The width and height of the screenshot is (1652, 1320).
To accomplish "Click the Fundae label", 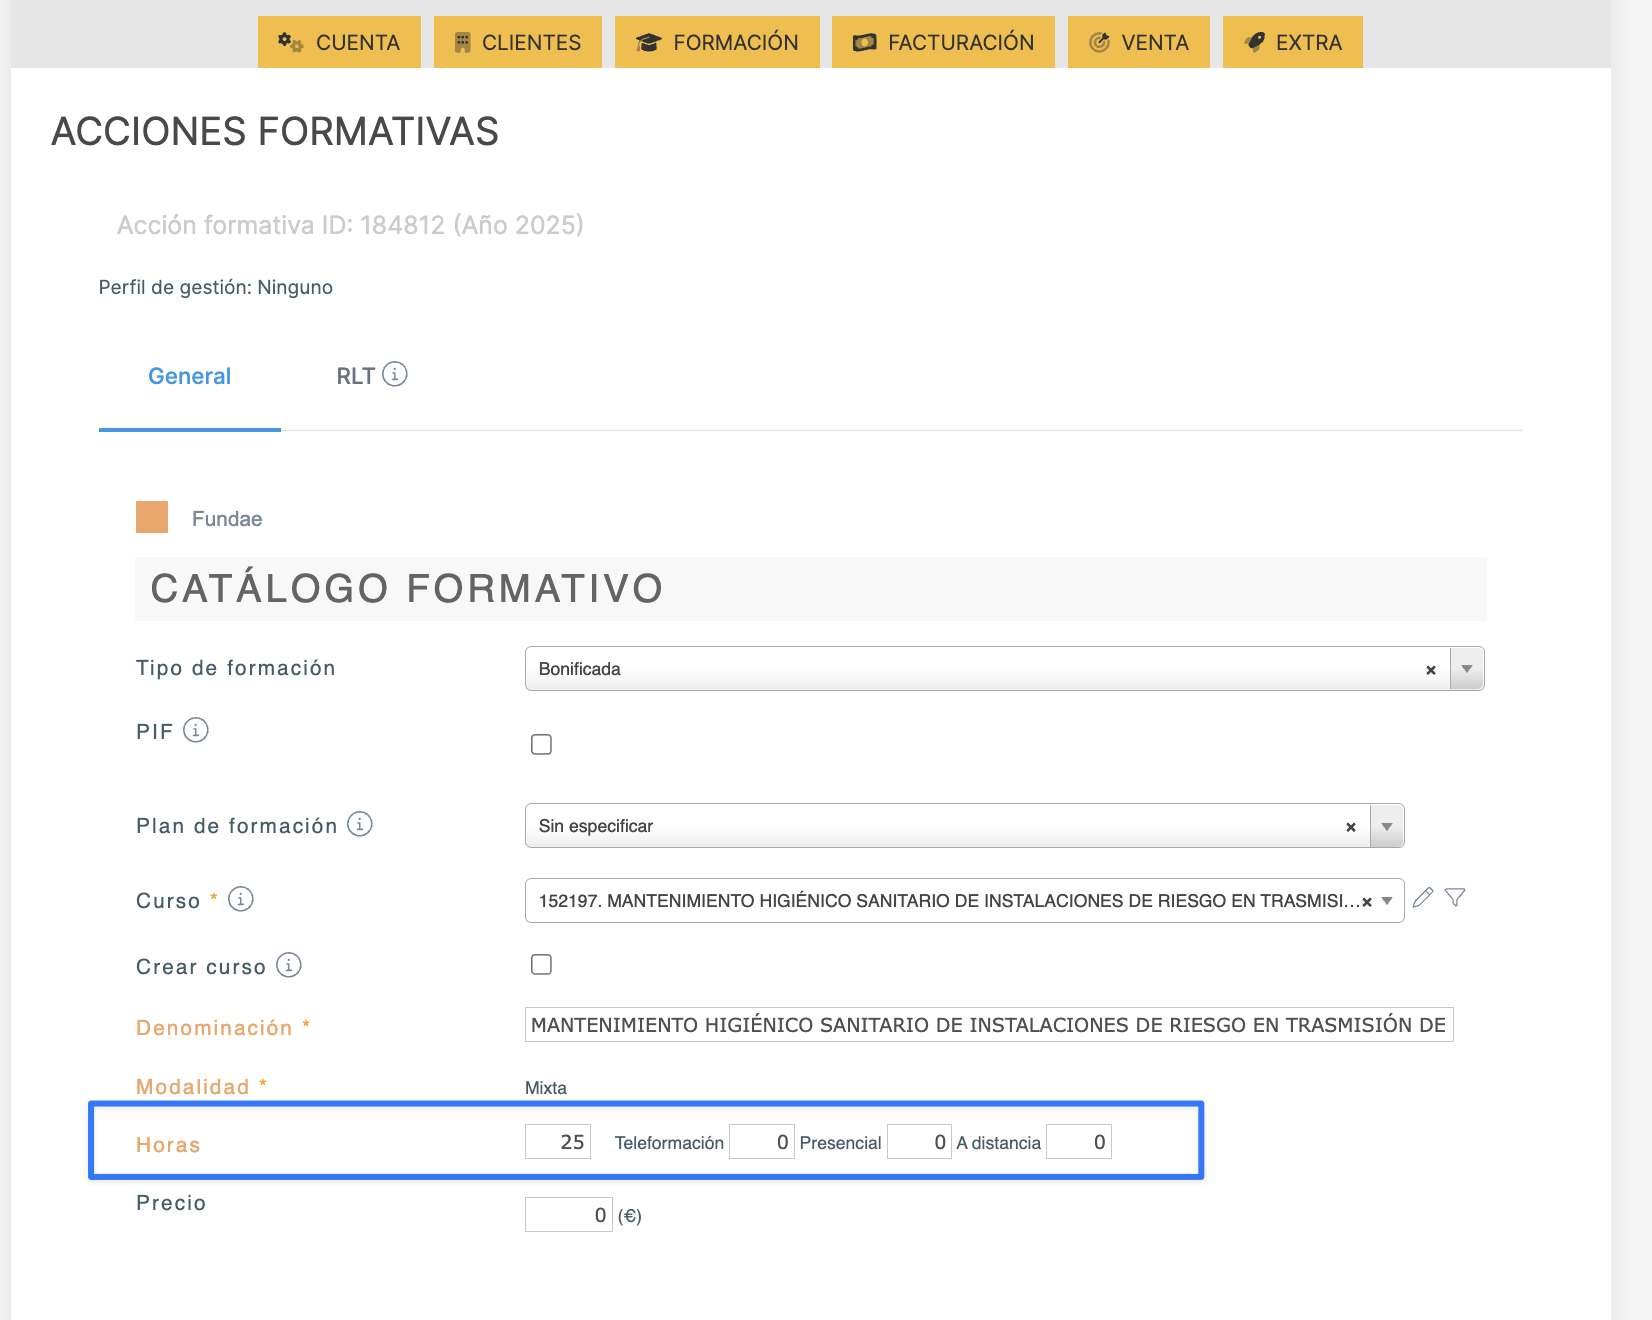I will point(227,519).
